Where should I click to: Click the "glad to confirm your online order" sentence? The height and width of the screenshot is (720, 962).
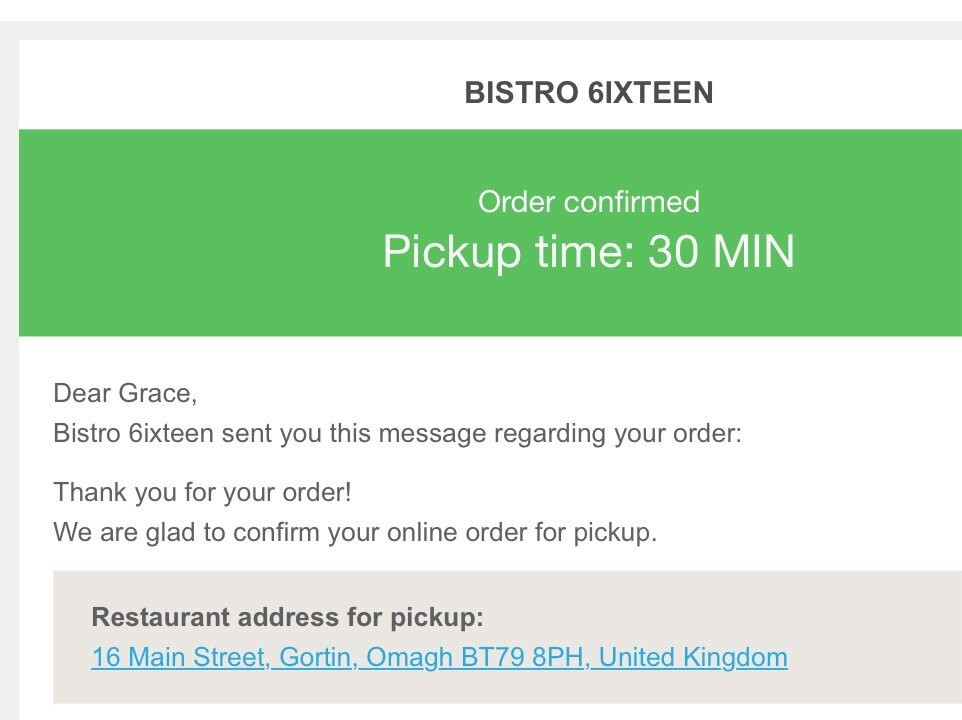tap(355, 532)
